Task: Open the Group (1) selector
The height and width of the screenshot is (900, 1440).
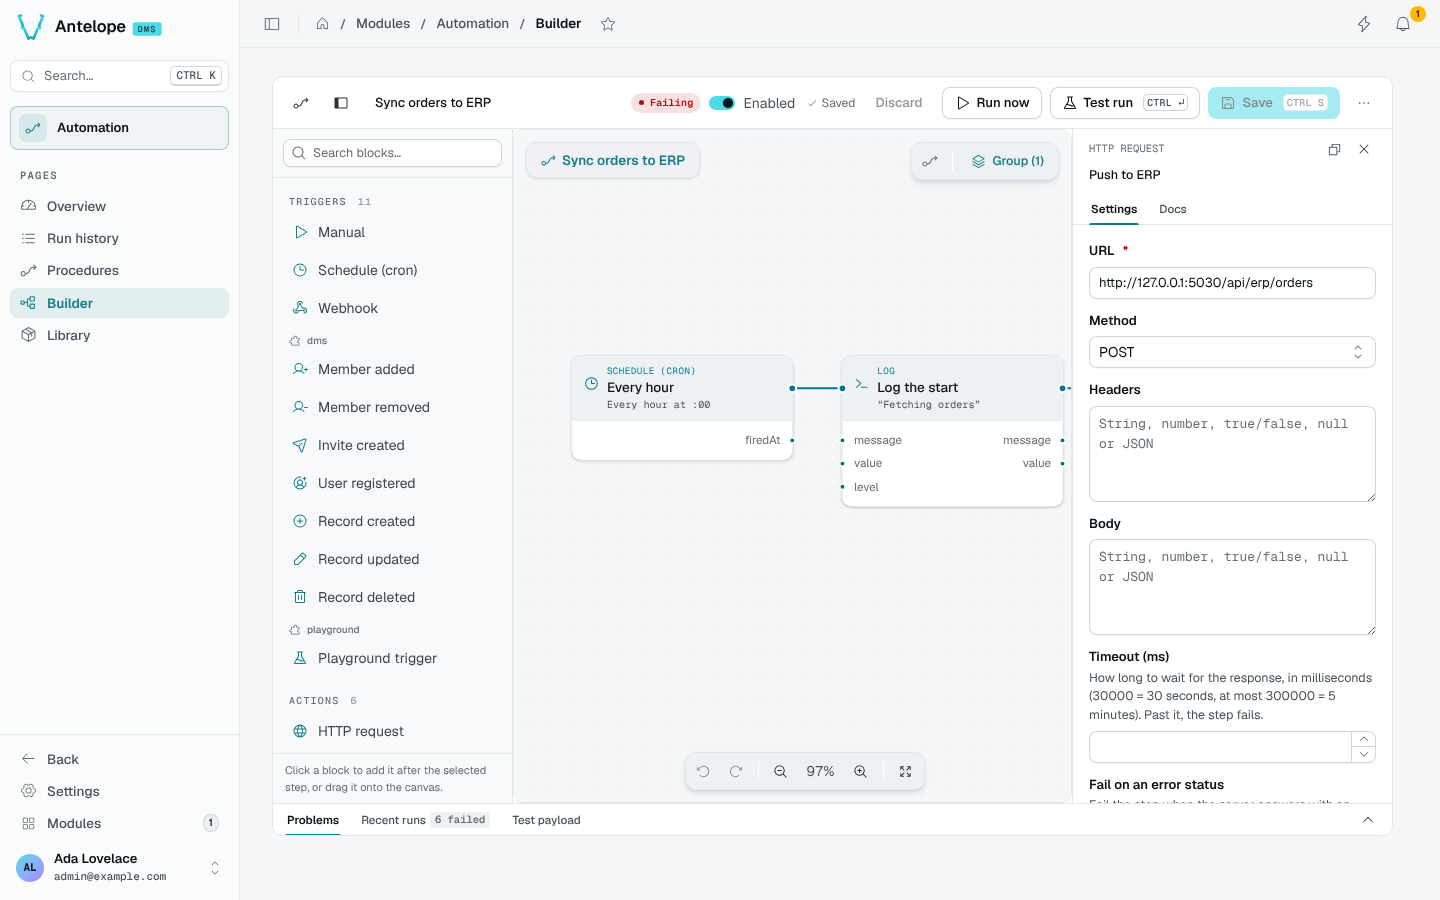Action: point(1007,161)
